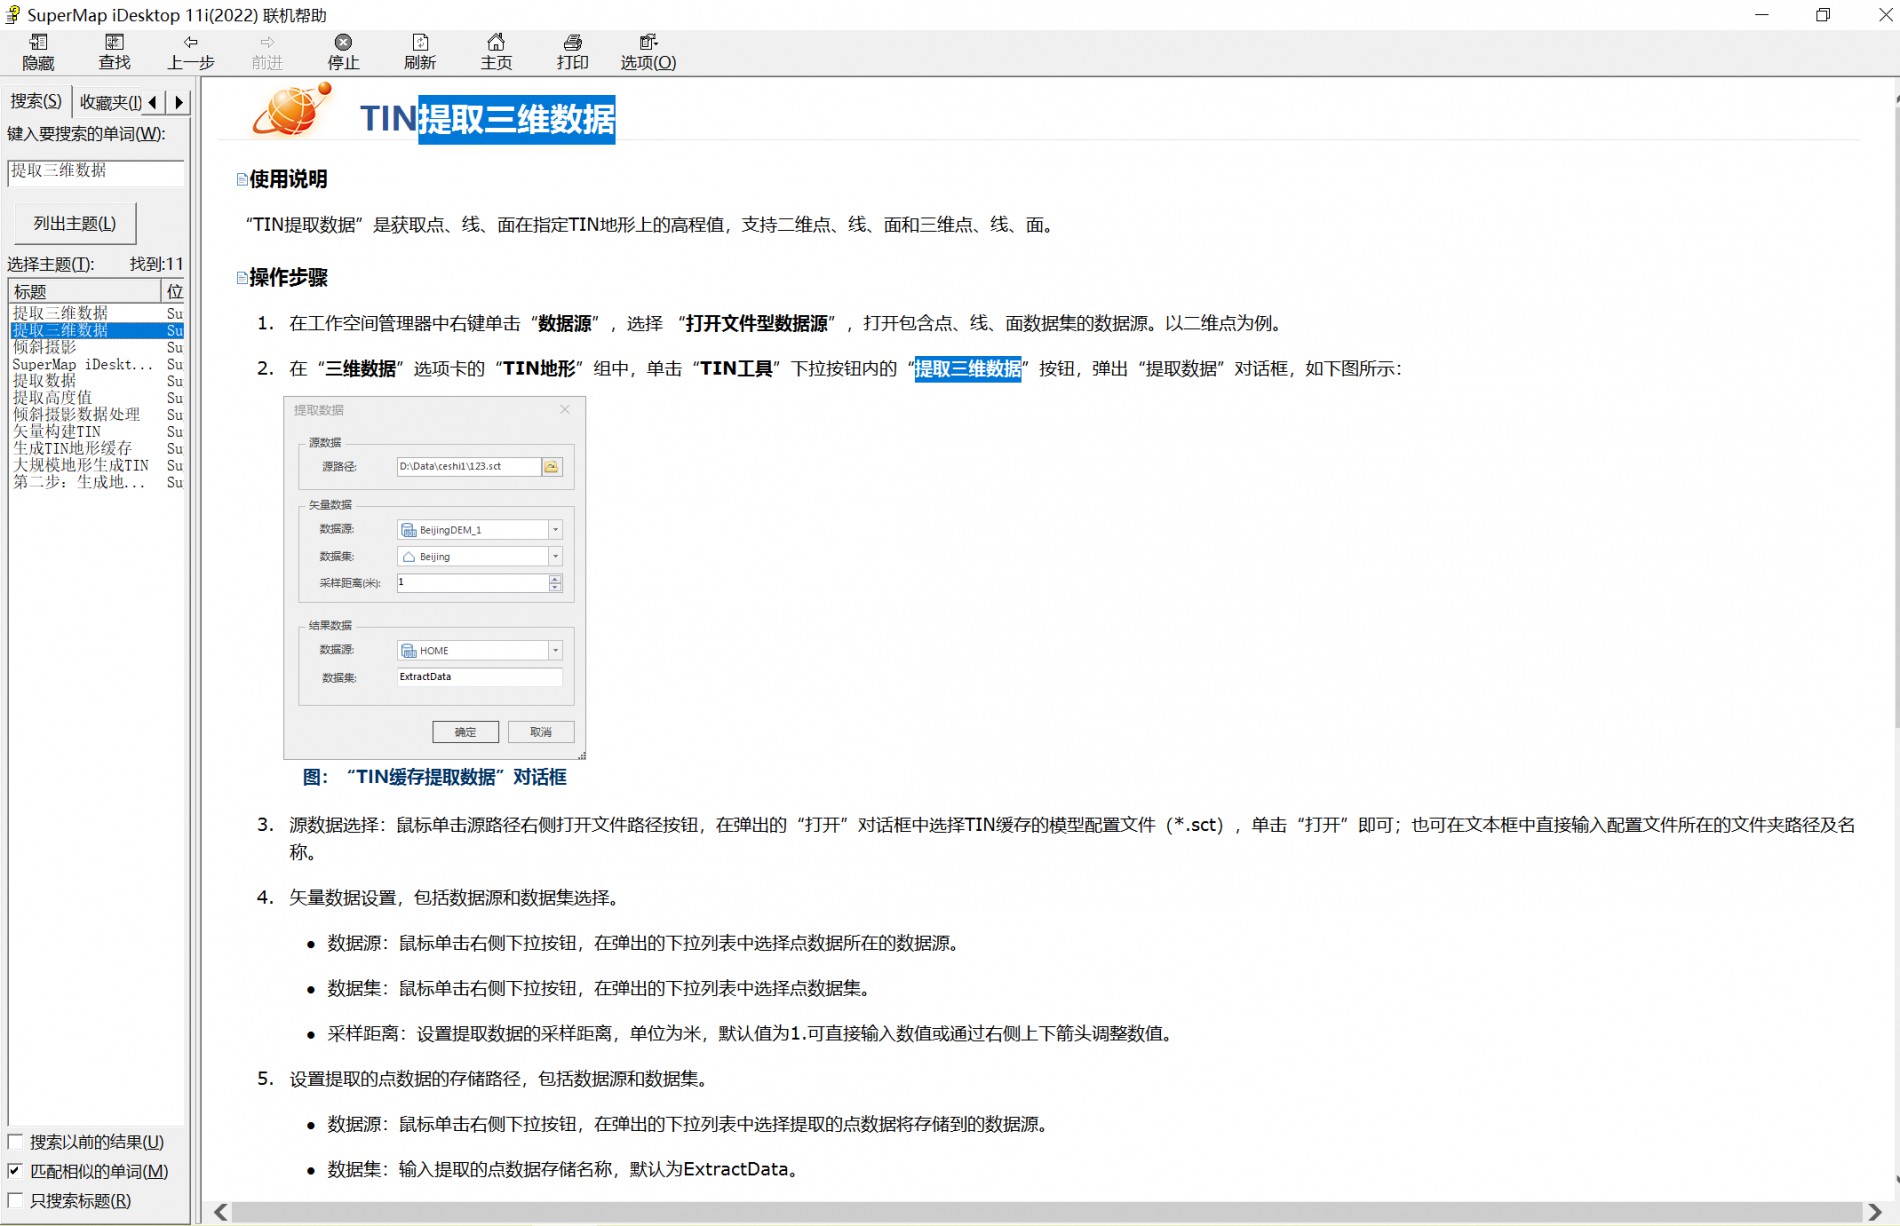Viewport: 1900px width, 1226px height.
Task: Select the 第二步：生成地... topic
Action: click(97, 483)
